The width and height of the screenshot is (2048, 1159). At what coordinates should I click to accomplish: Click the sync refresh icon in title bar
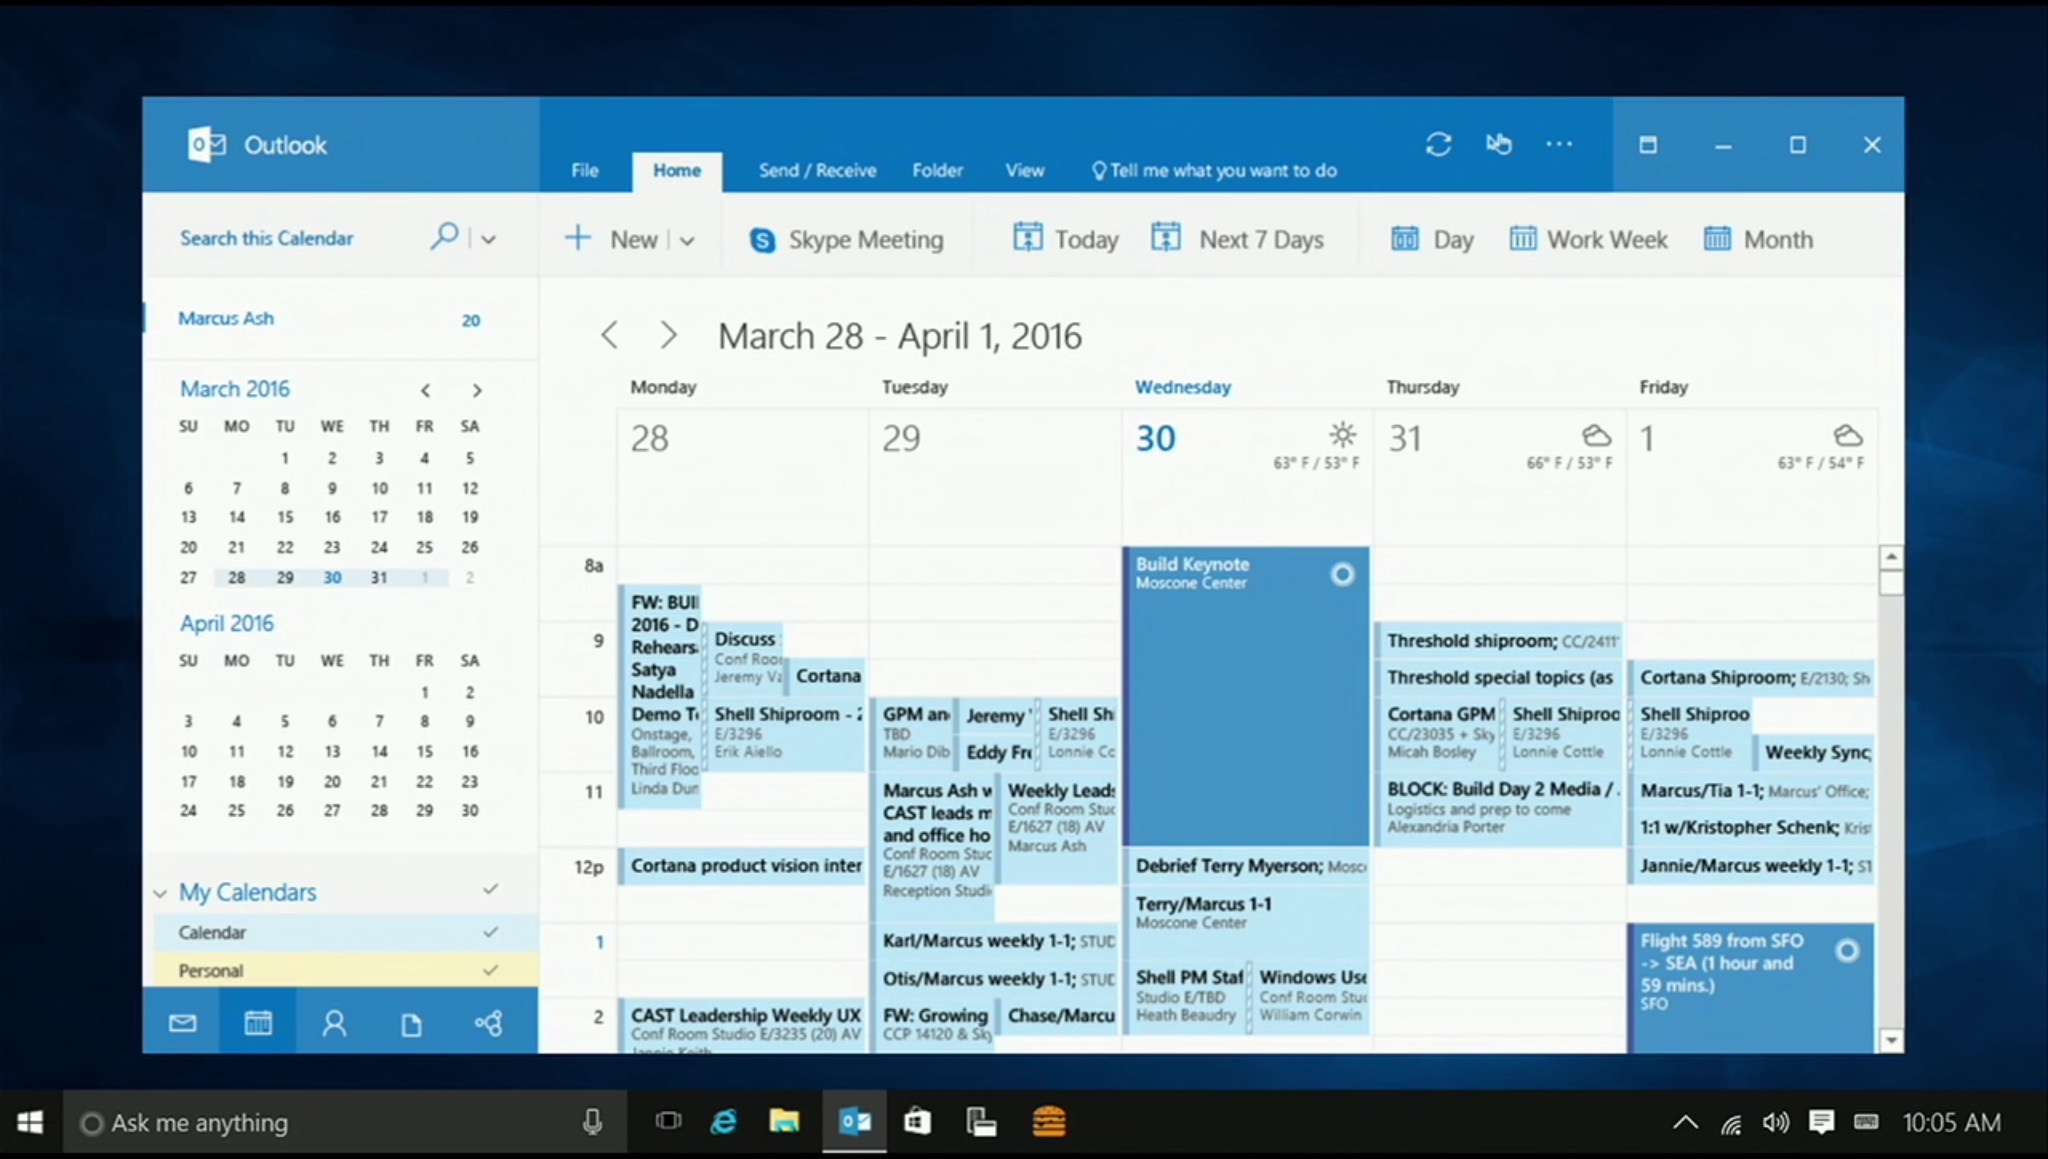tap(1438, 144)
